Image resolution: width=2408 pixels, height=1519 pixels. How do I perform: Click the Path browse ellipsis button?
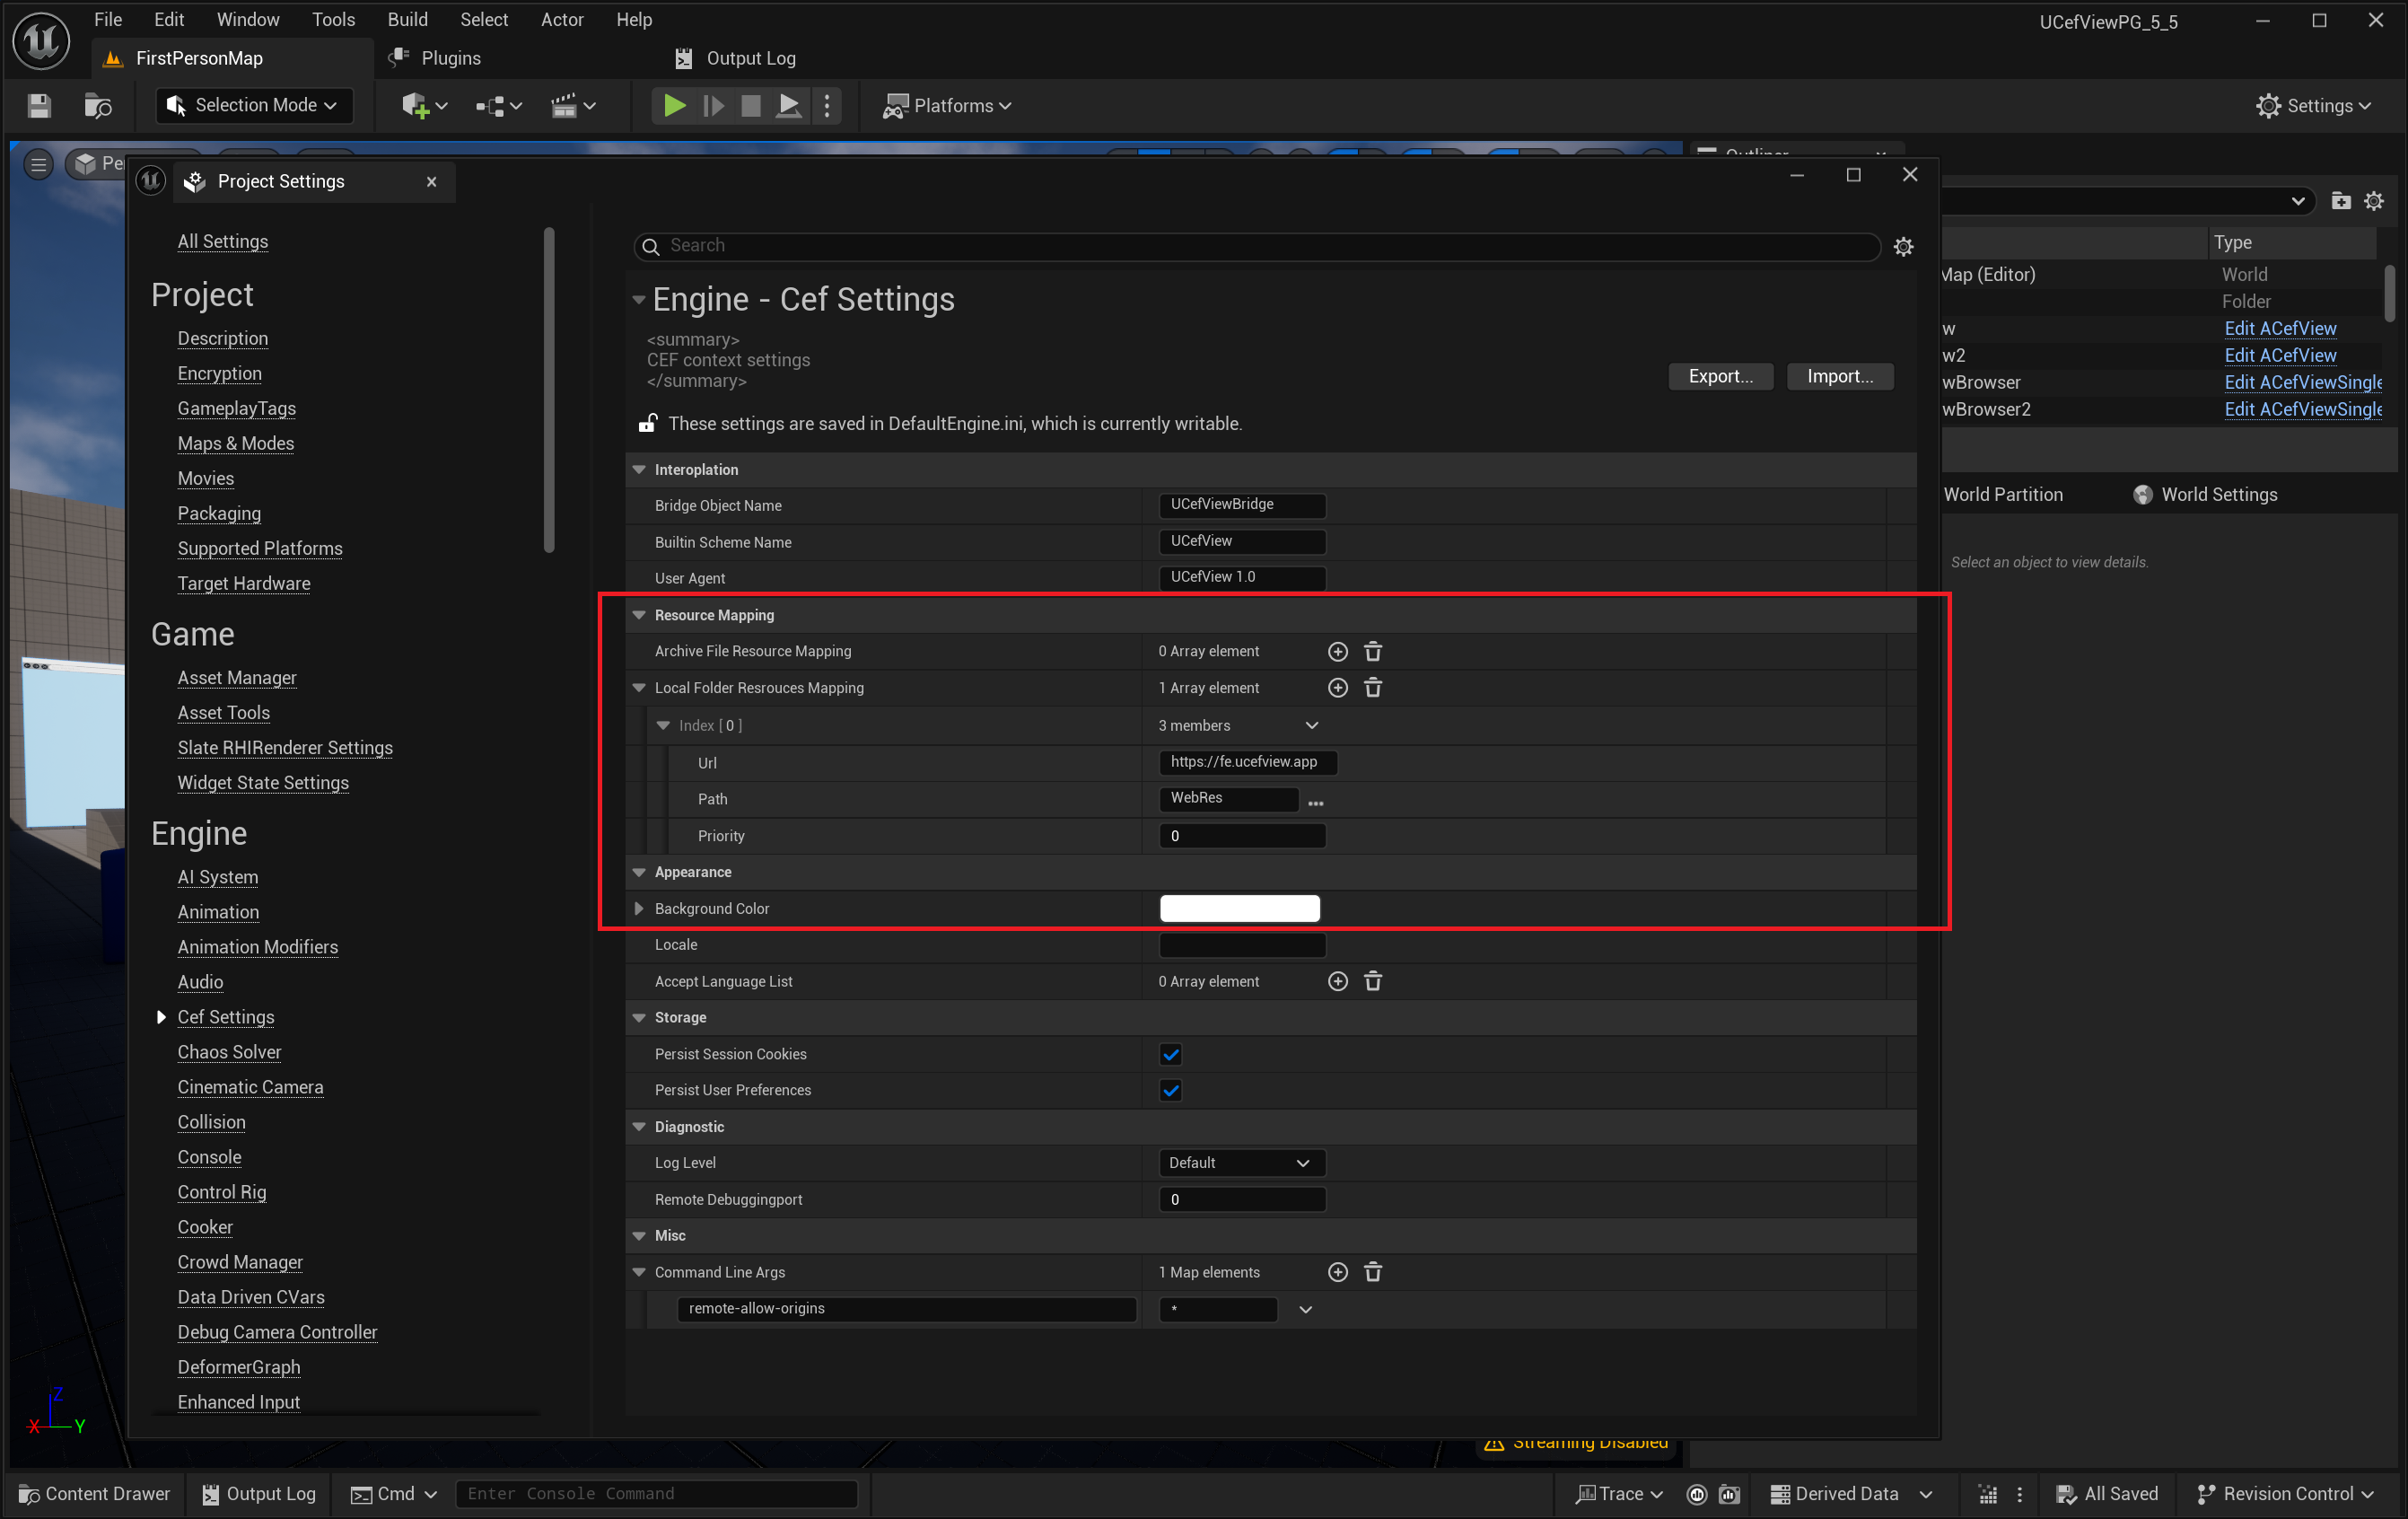[x=1316, y=802]
